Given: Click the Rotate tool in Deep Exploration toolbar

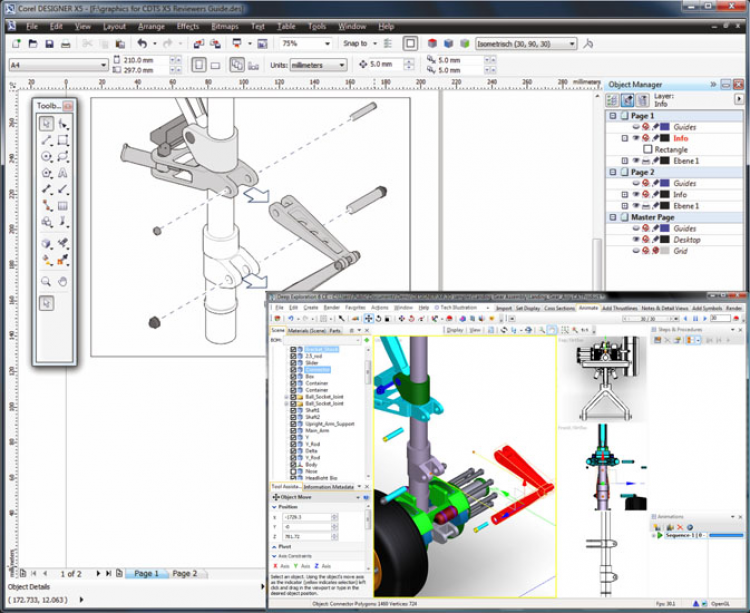Looking at the screenshot, I should (378, 318).
